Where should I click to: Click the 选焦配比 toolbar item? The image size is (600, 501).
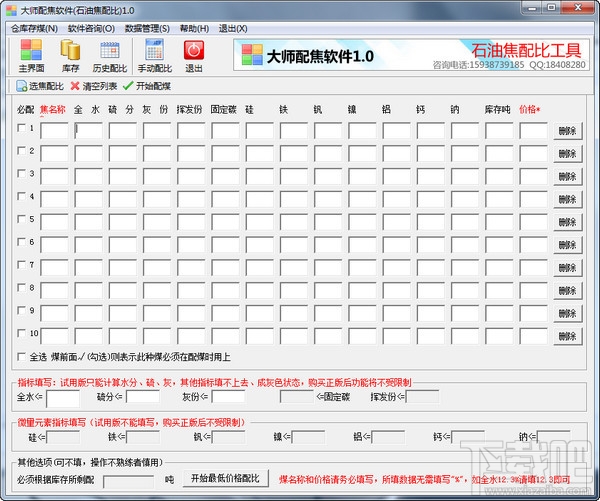40,86
